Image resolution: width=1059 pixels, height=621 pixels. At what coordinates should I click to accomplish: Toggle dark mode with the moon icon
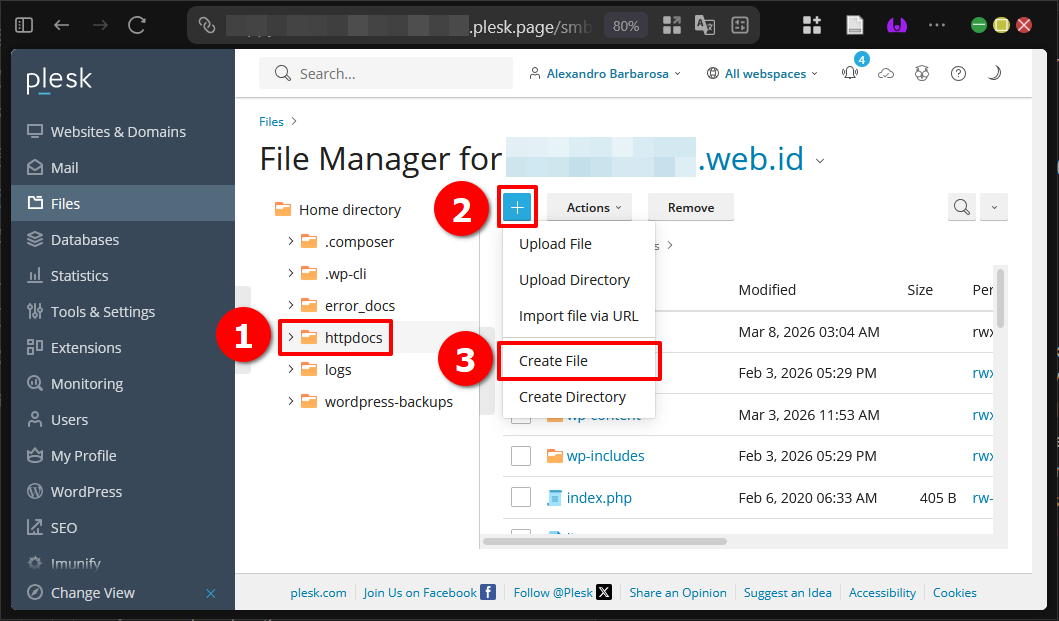(x=993, y=73)
